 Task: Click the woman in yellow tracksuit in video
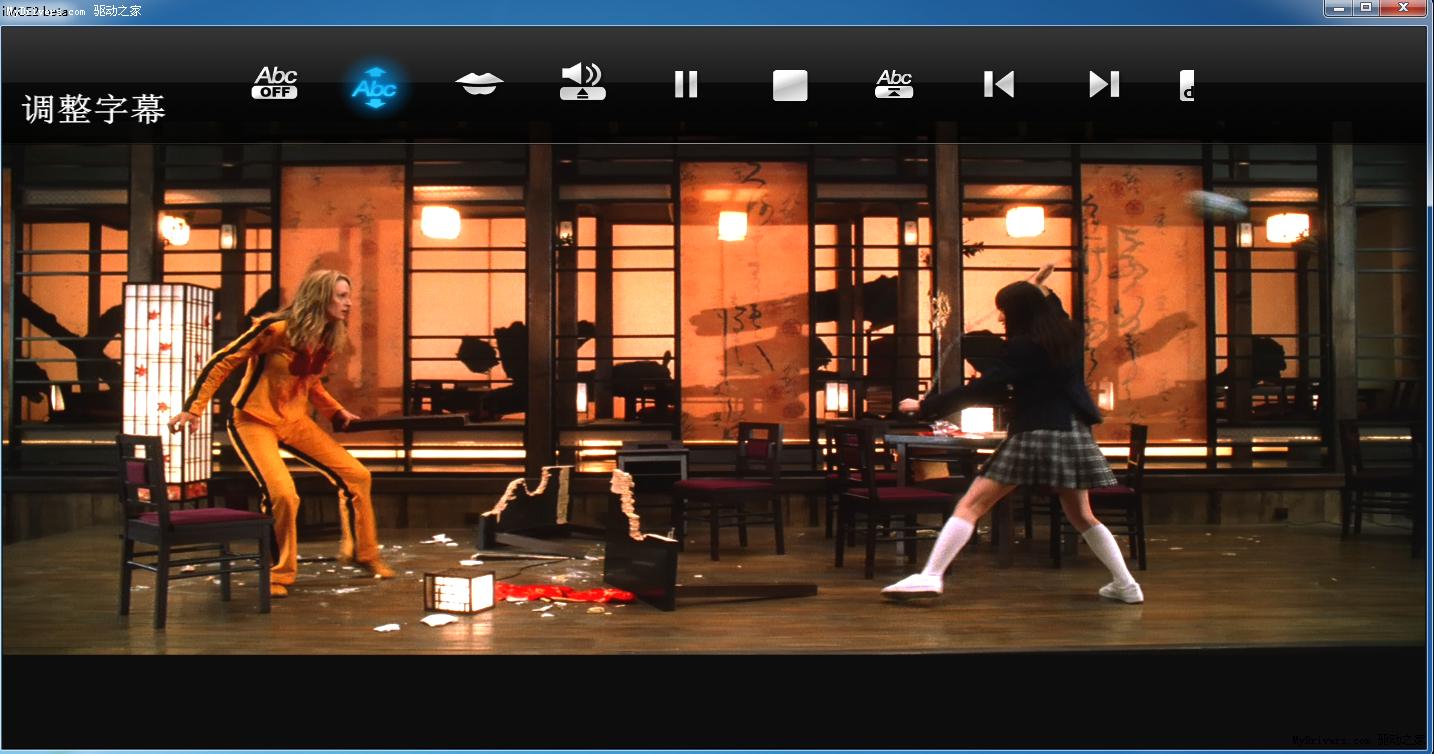(x=290, y=420)
